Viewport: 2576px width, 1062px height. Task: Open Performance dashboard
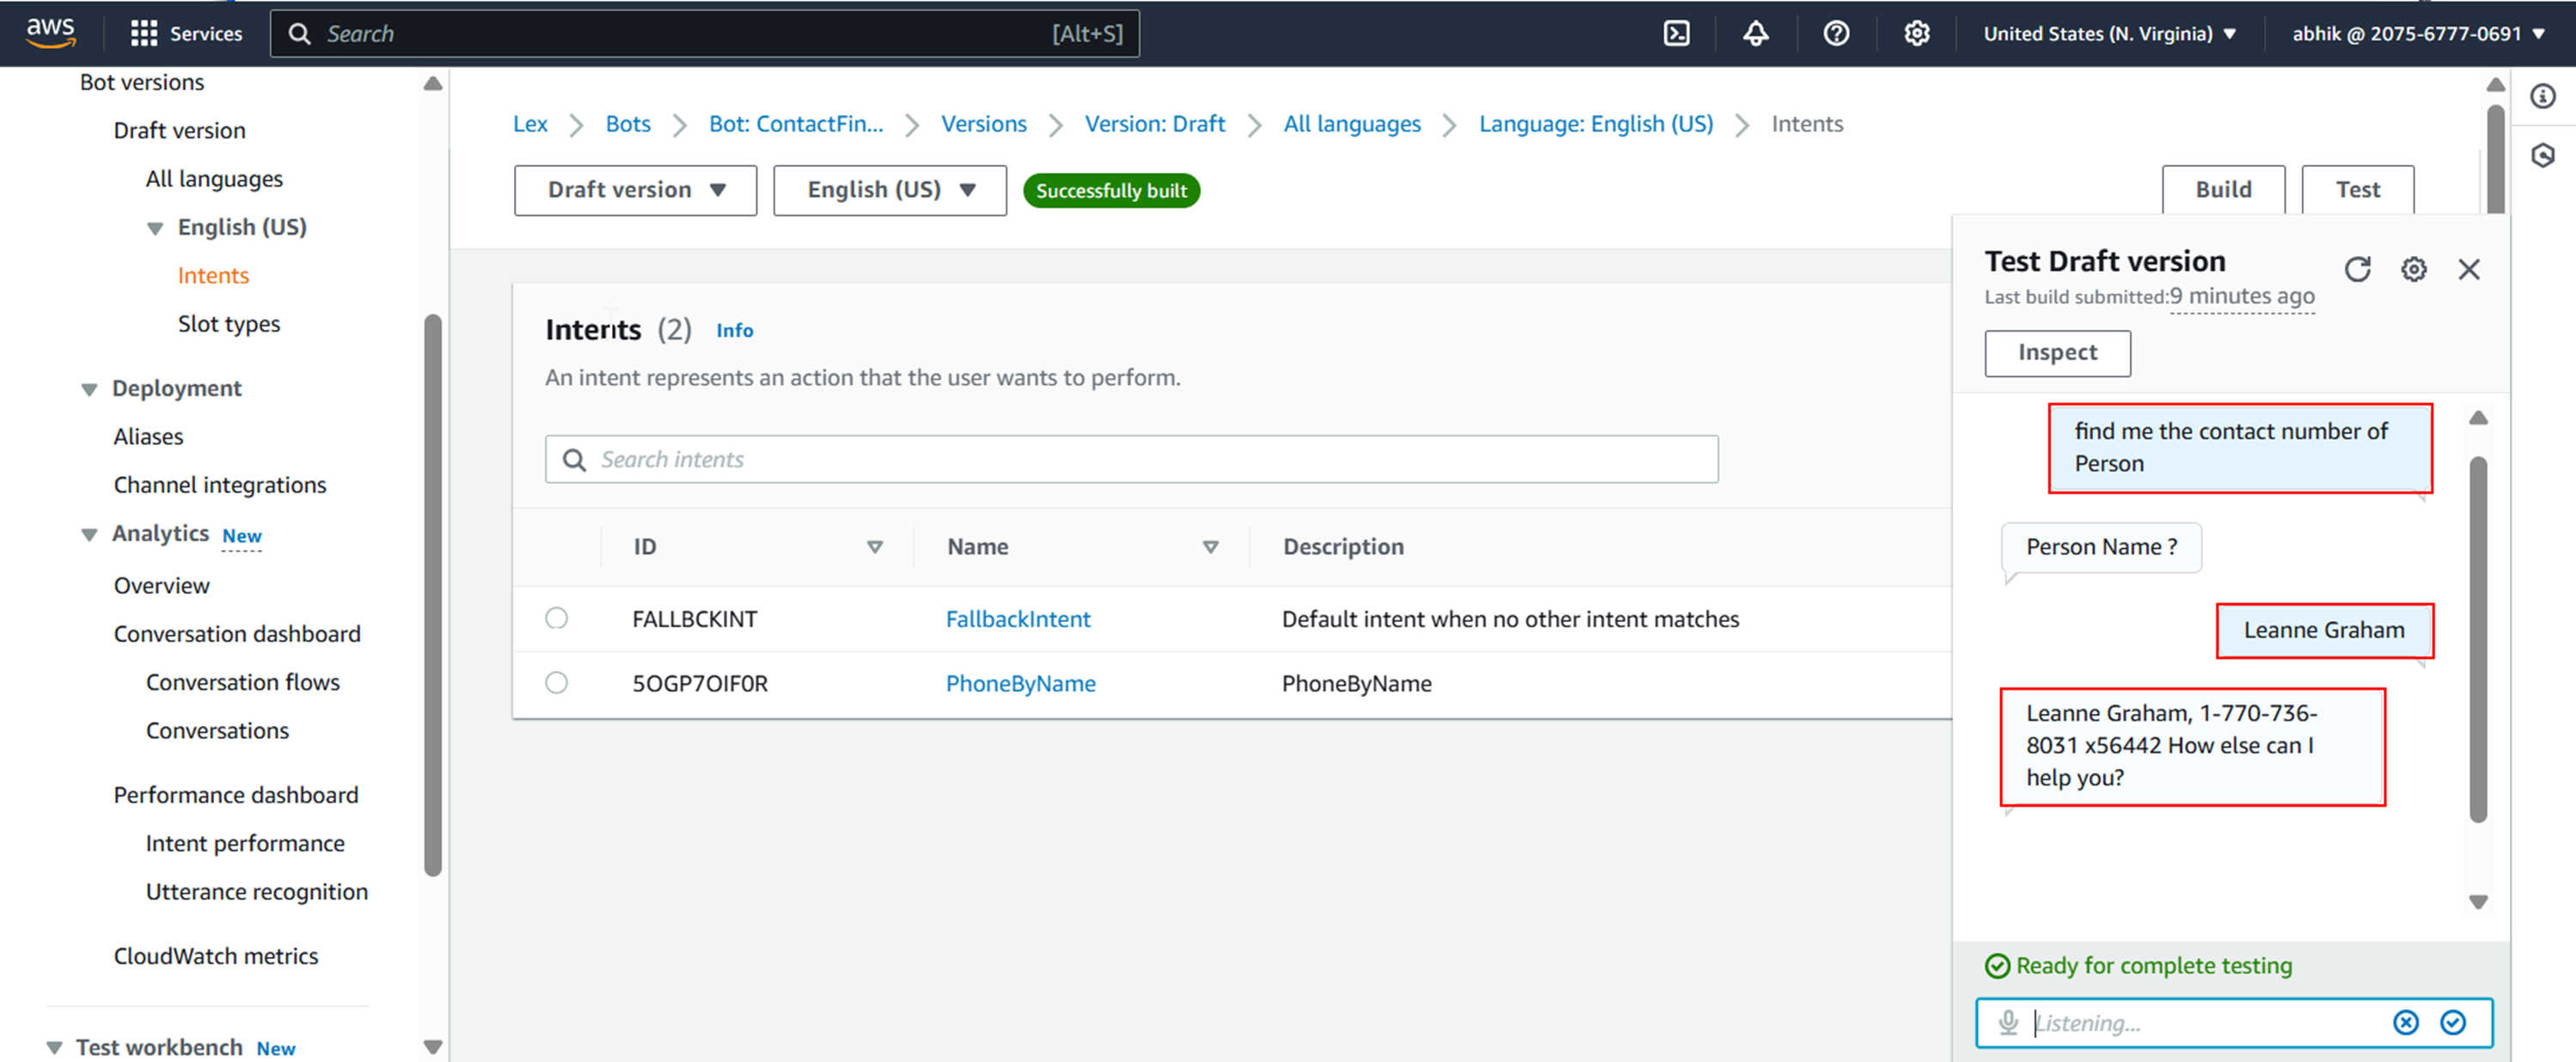pos(235,795)
